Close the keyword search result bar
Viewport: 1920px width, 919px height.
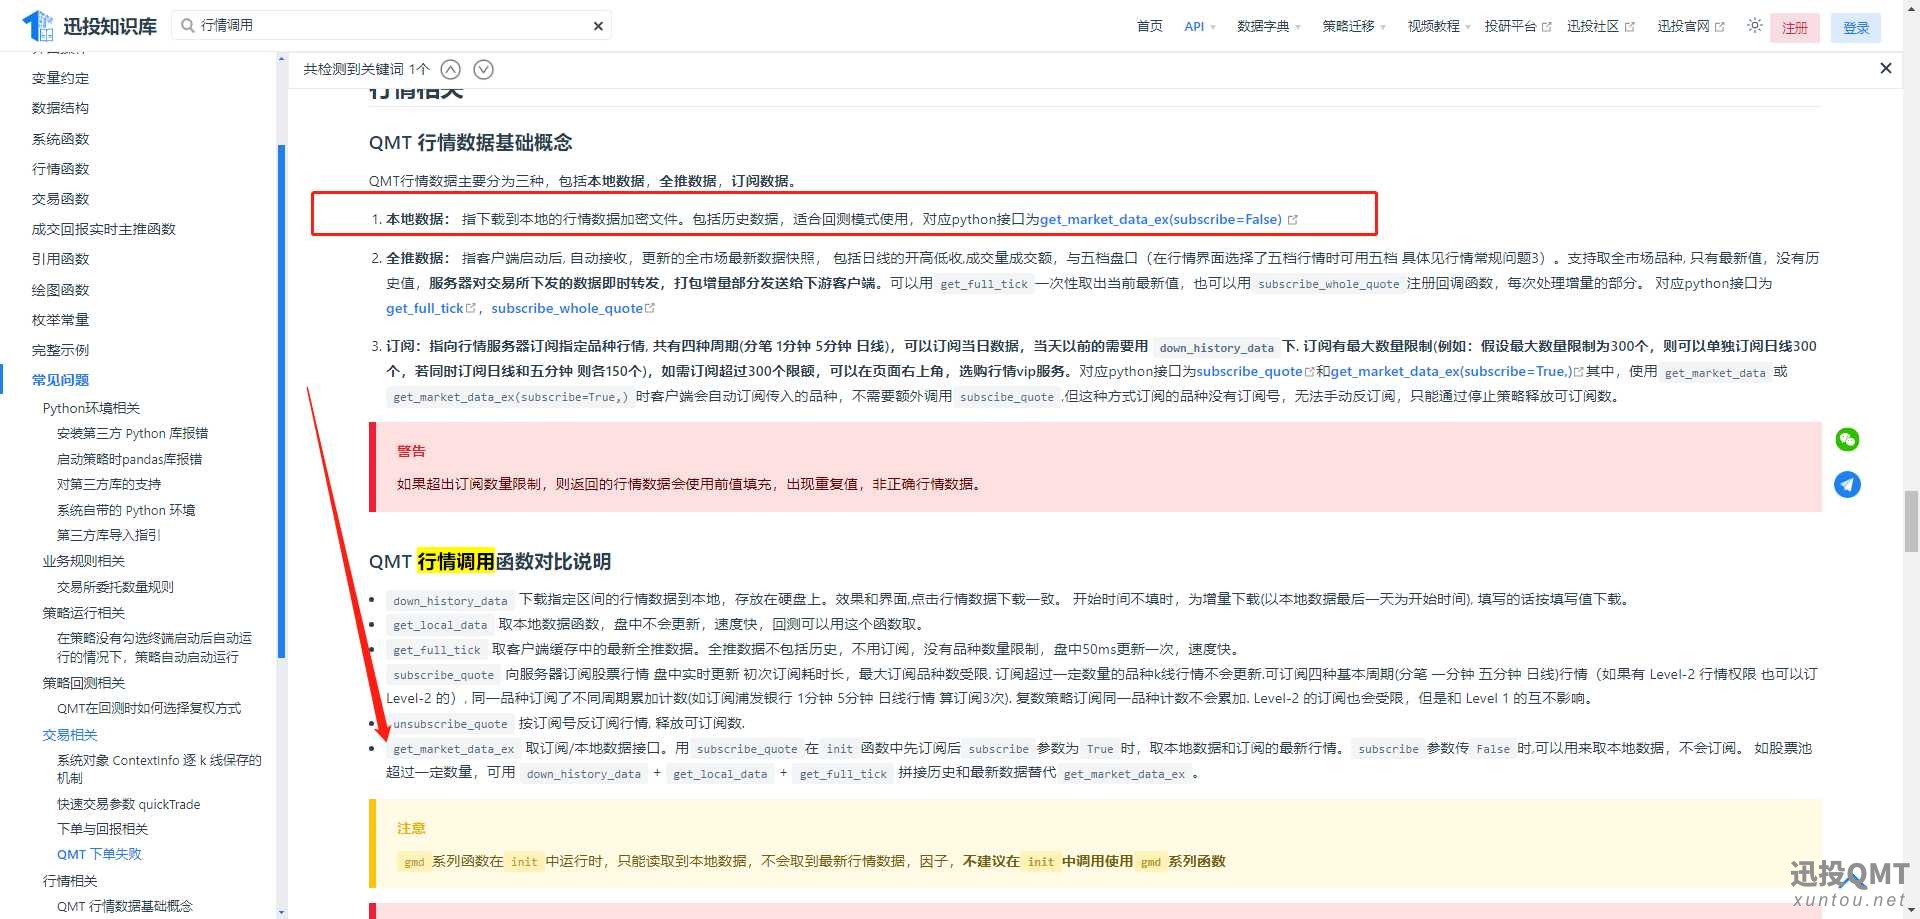1886,68
